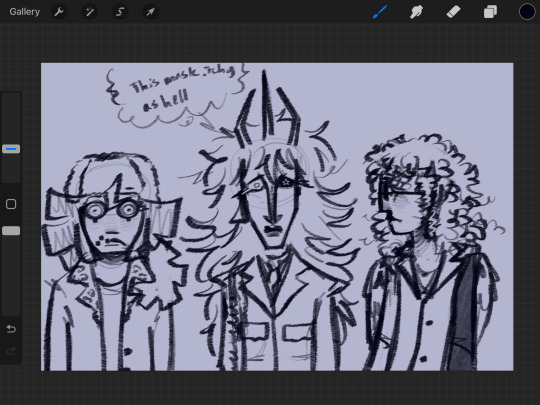Viewport: 540px width, 405px height.
Task: Select the Brush tool
Action: (380, 12)
